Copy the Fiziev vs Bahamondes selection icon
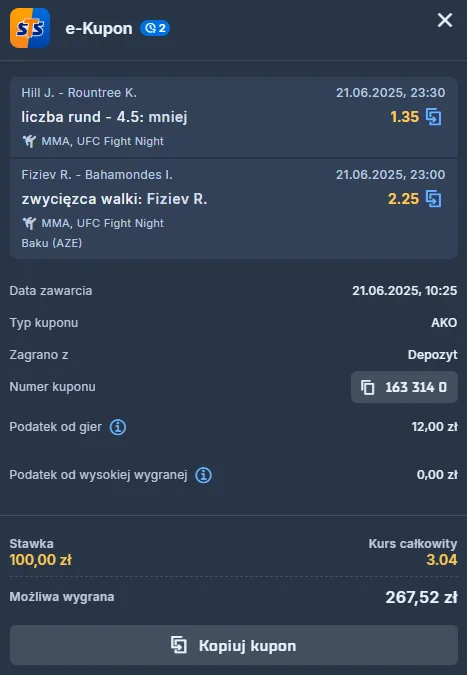This screenshot has width=467, height=675. (x=433, y=199)
